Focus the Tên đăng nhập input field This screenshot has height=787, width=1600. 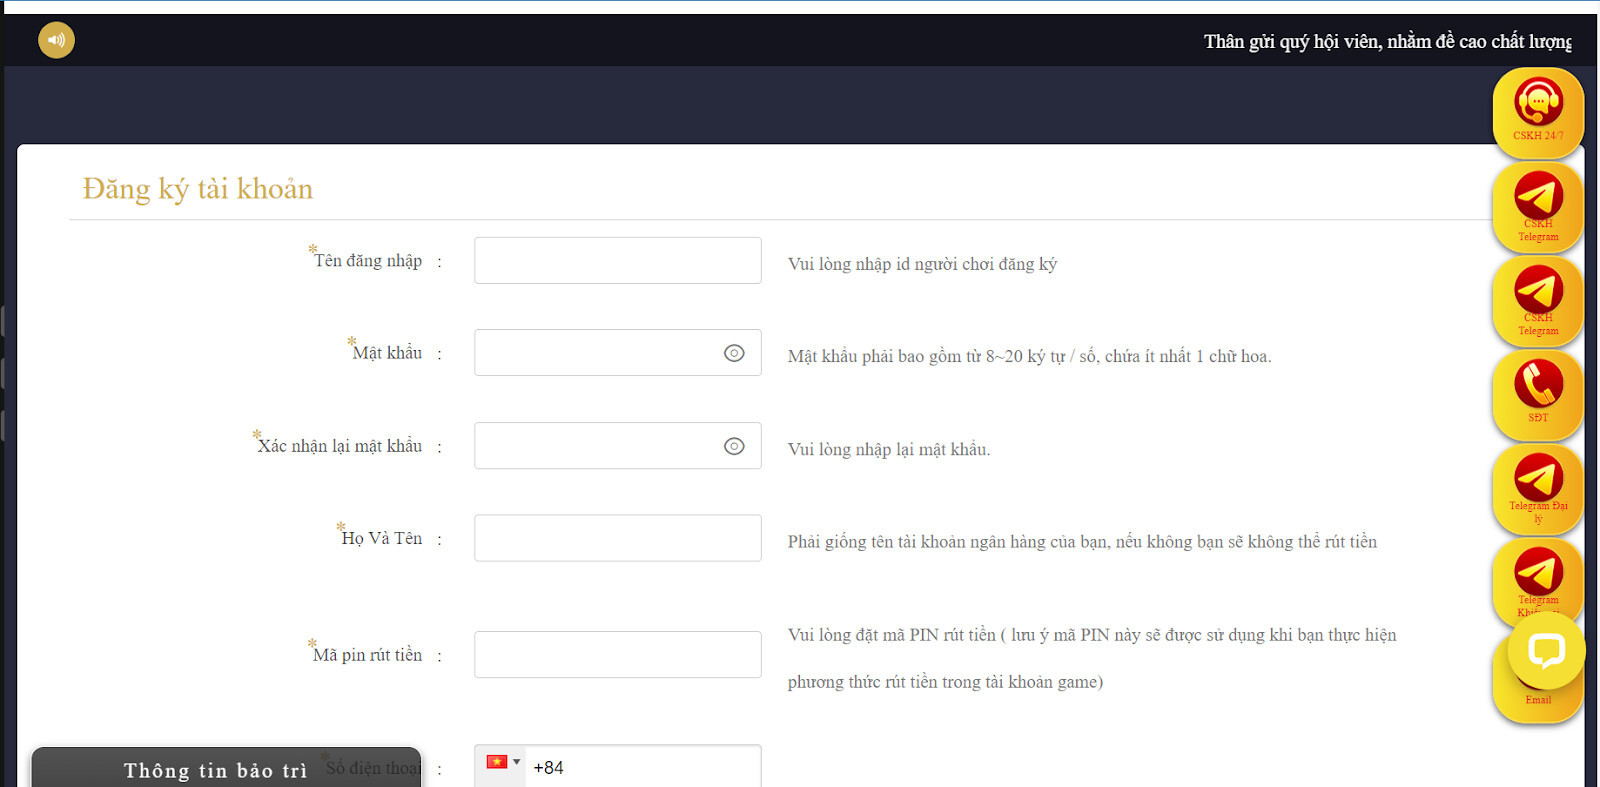click(x=617, y=260)
